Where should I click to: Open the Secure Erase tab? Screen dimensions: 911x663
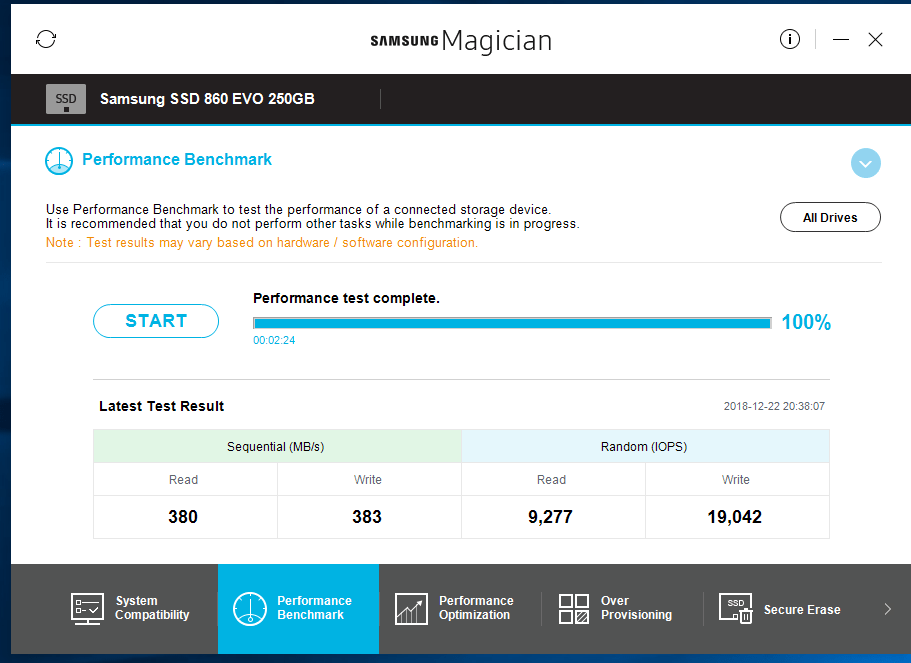coord(784,608)
